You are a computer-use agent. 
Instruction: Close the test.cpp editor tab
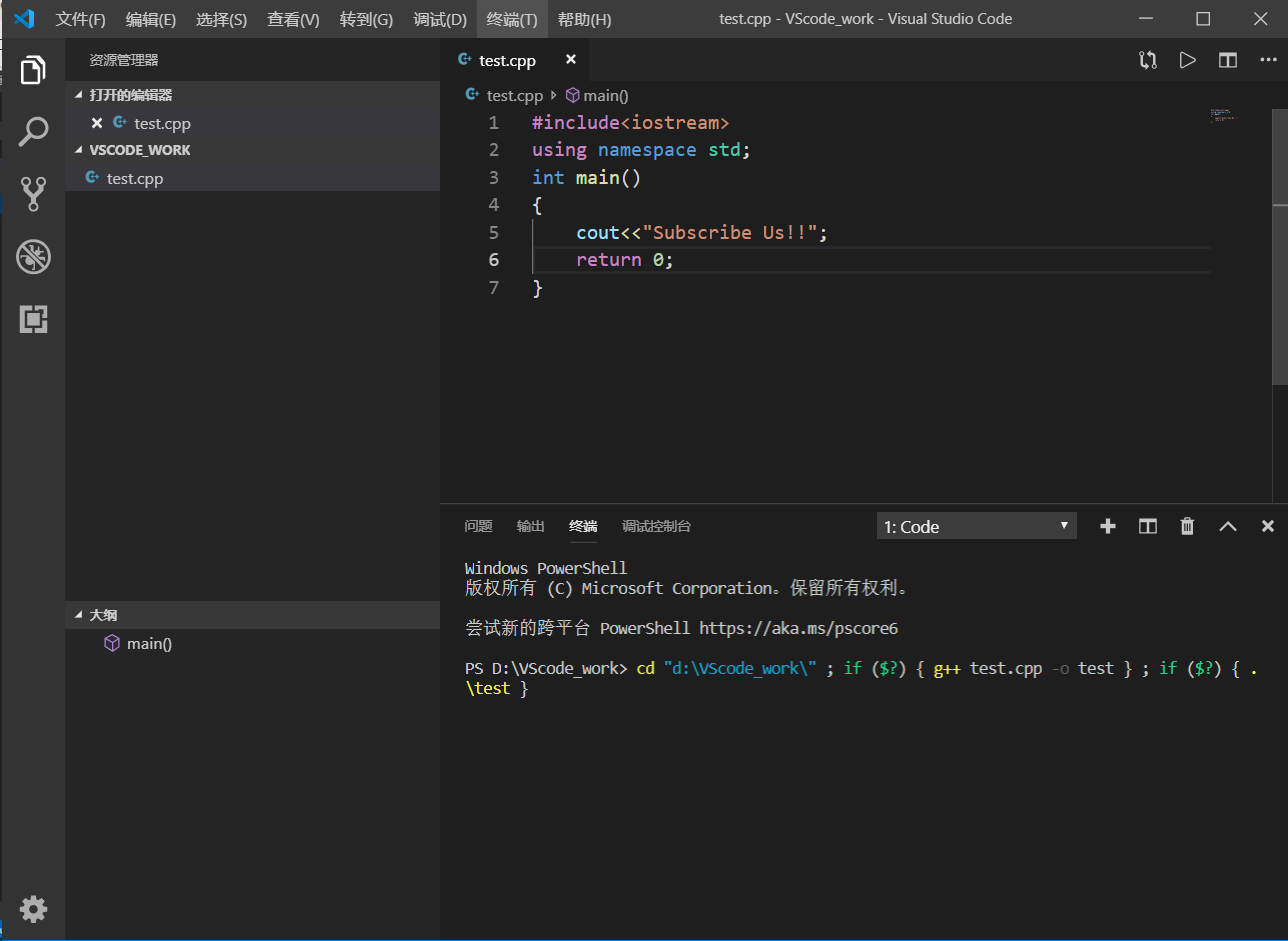click(x=571, y=60)
